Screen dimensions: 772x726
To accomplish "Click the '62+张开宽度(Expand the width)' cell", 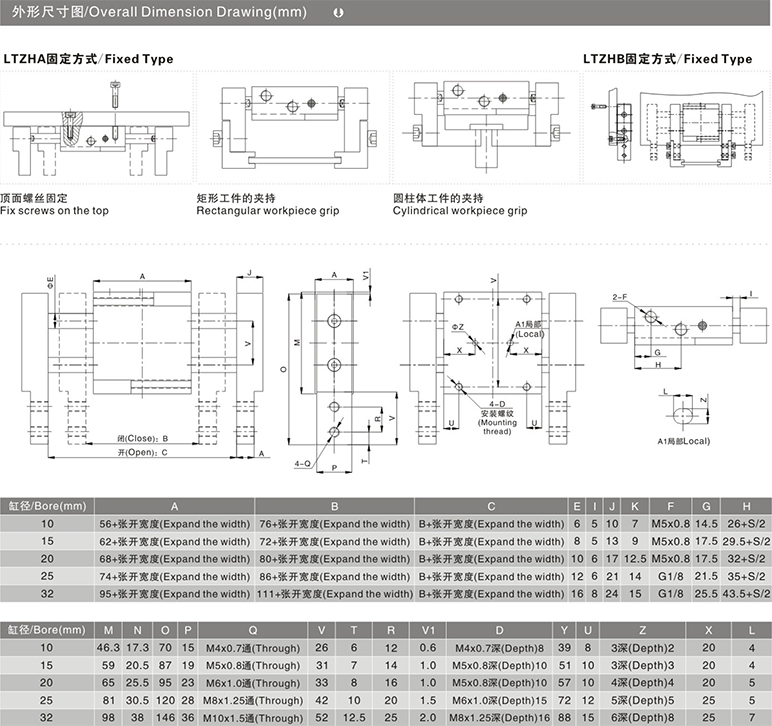I will coord(175,541).
